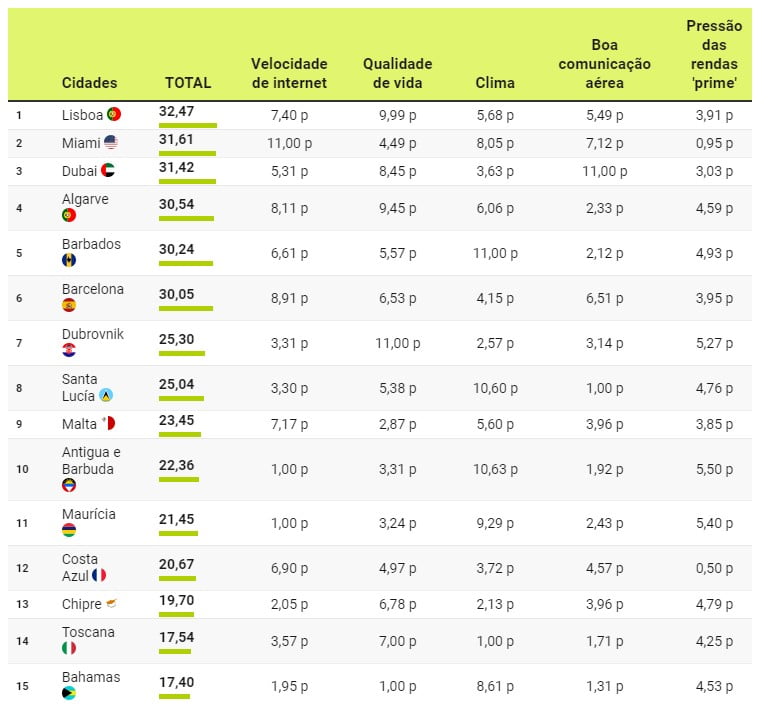Screen dimensions: 772x718
Task: Click Lisboa's green total score bar
Action: [x=187, y=125]
